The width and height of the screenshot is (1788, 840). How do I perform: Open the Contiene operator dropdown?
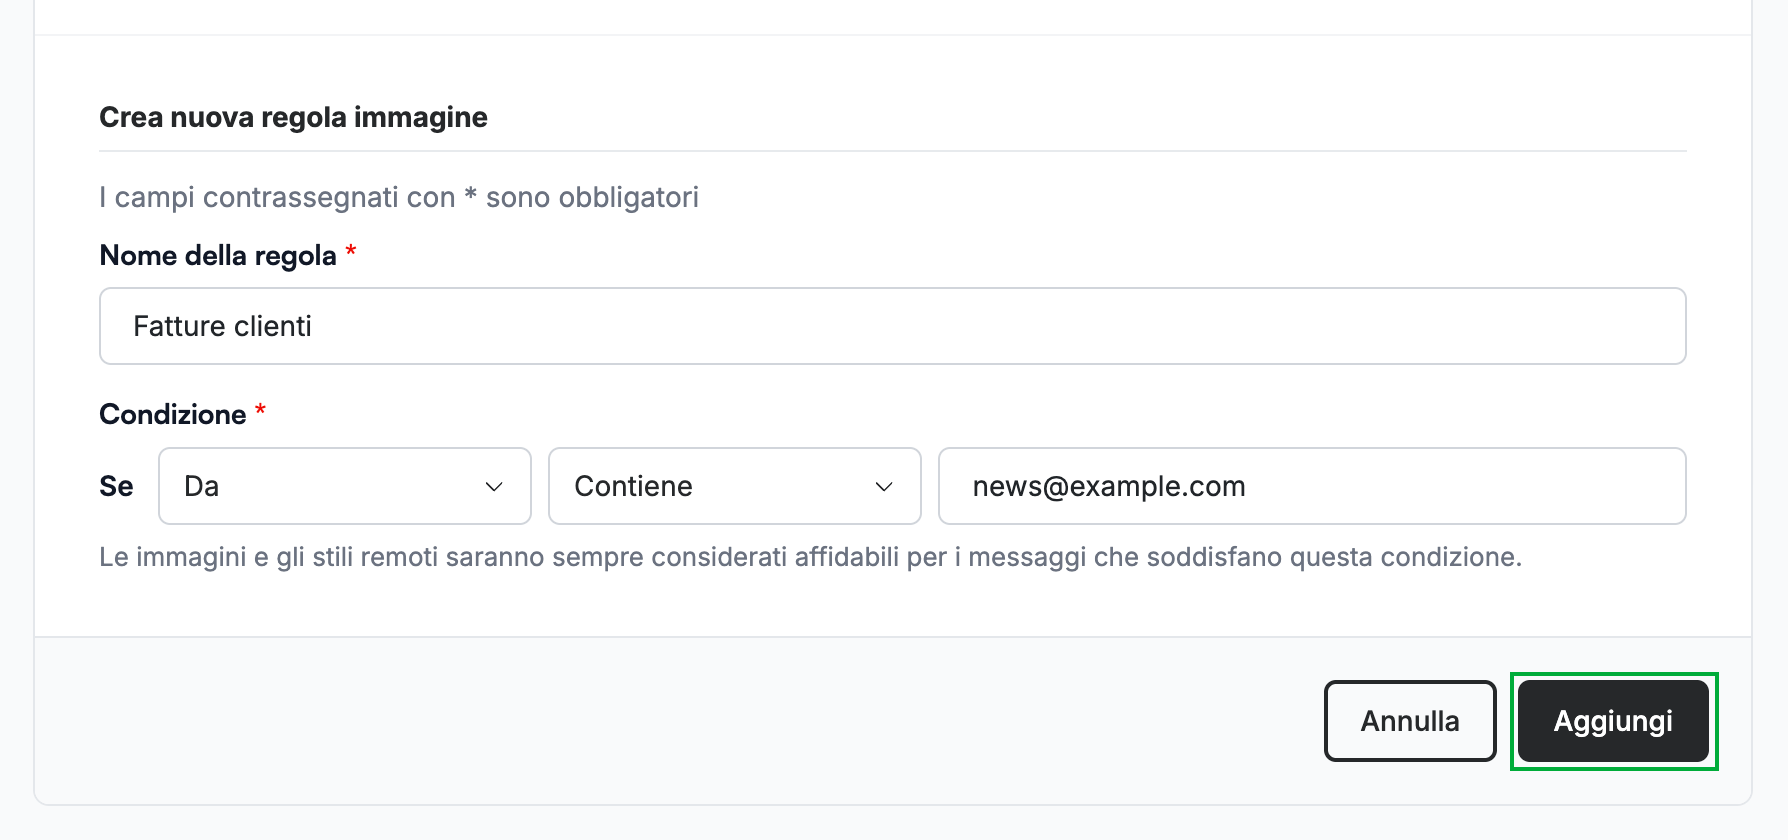coord(735,486)
